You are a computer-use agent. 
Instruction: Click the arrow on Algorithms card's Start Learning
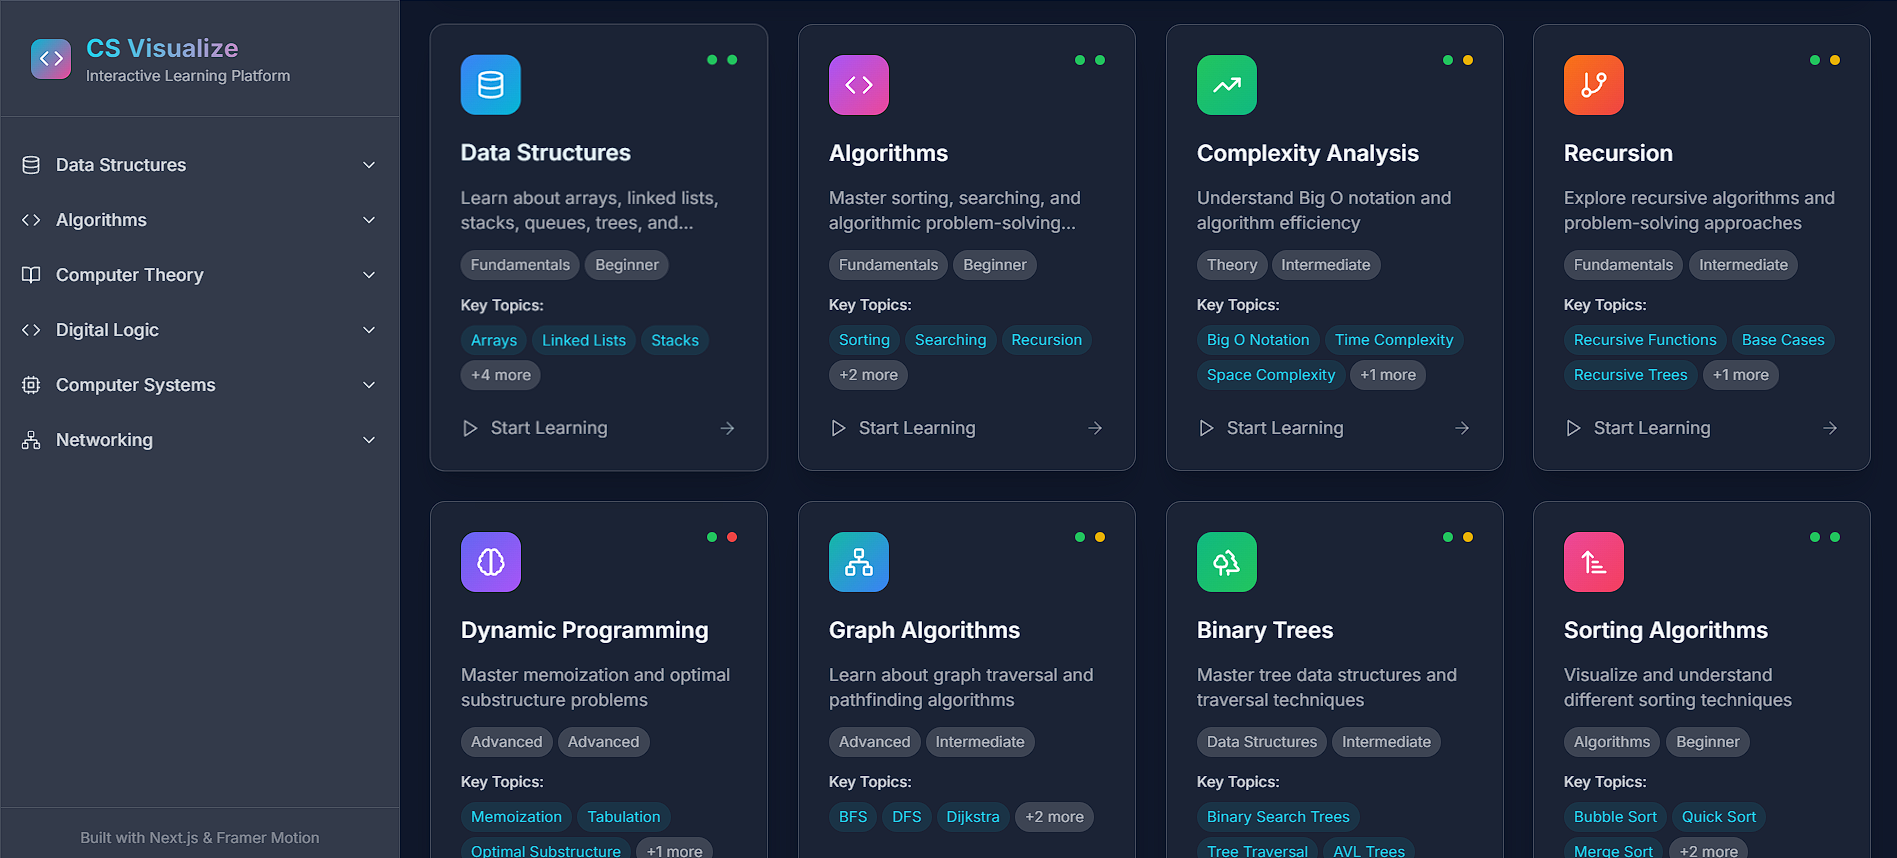click(1095, 428)
